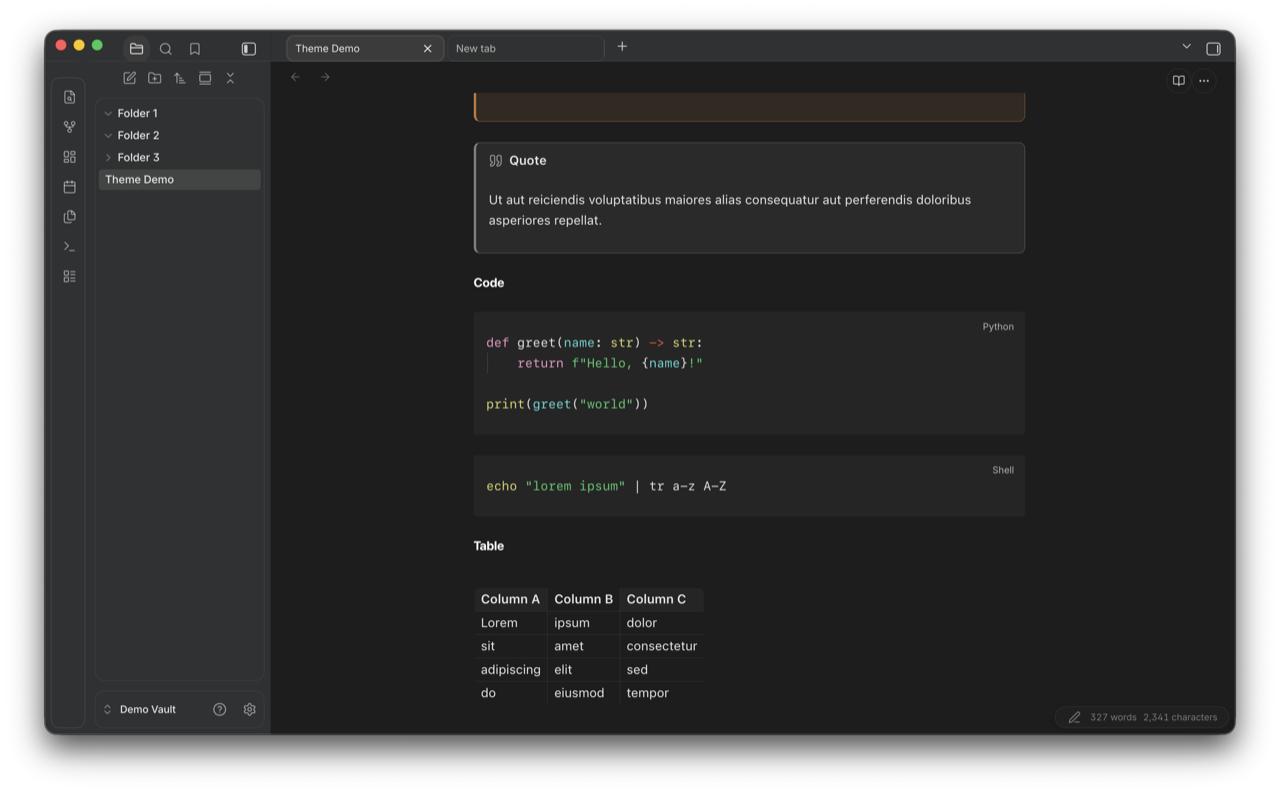The width and height of the screenshot is (1280, 793).
Task: Toggle the left sidebar collapse icon
Action: pyautogui.click(x=249, y=48)
